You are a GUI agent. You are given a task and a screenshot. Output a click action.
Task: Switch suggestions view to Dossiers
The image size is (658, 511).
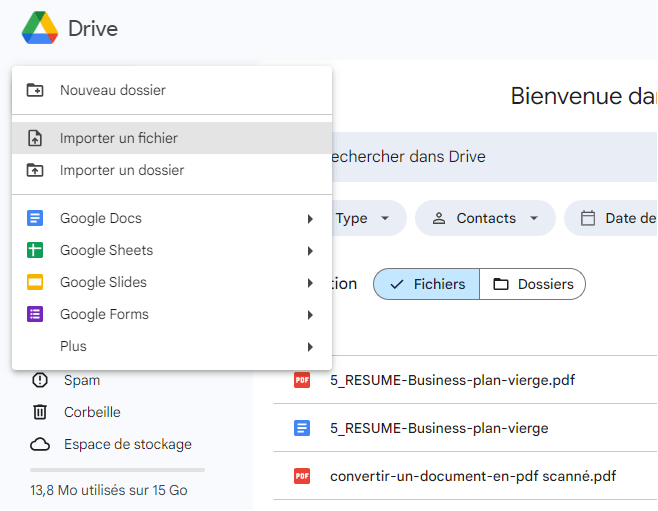tap(532, 284)
